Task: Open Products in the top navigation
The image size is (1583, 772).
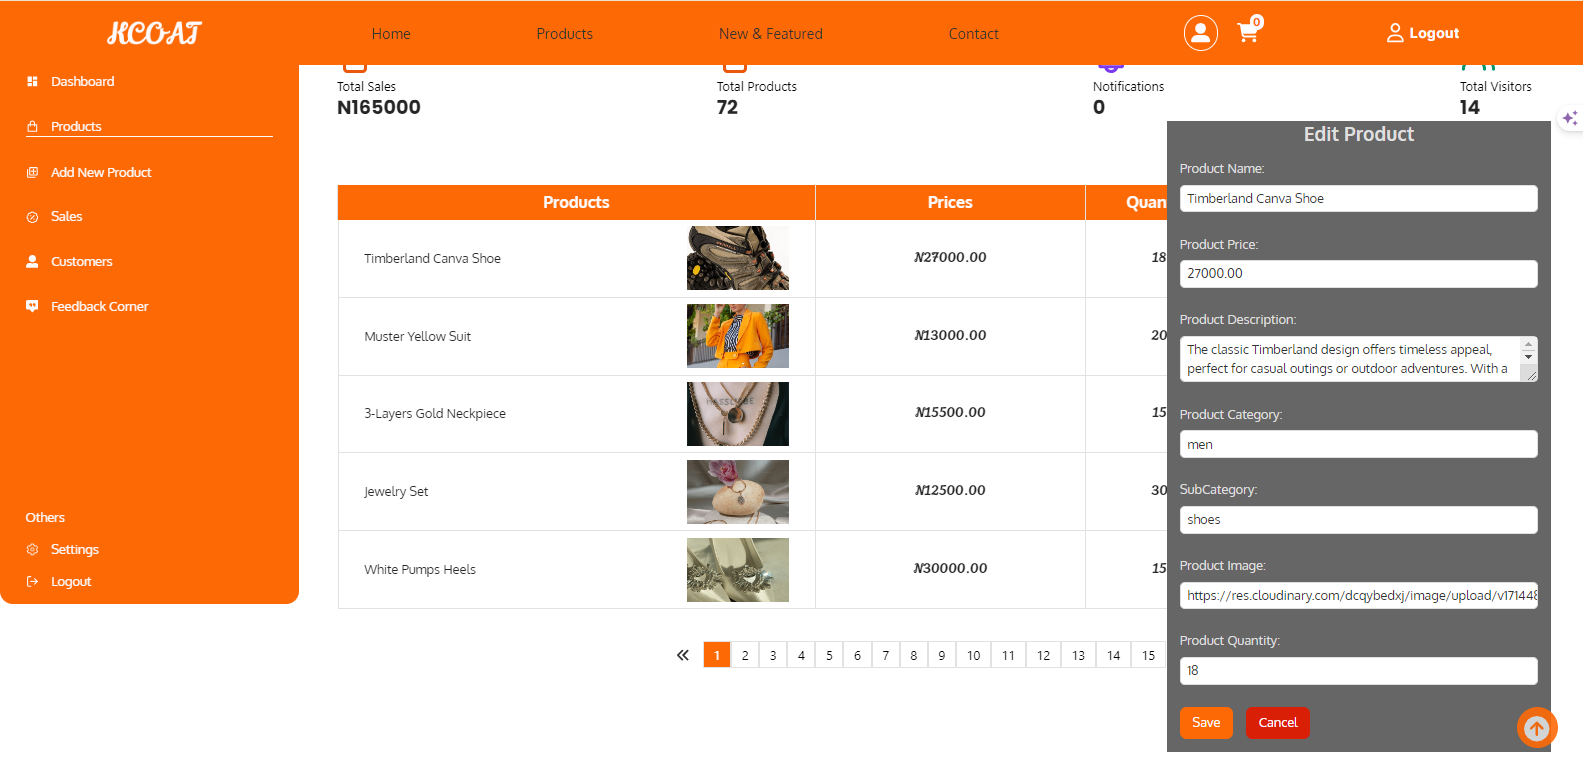Action: 564,34
